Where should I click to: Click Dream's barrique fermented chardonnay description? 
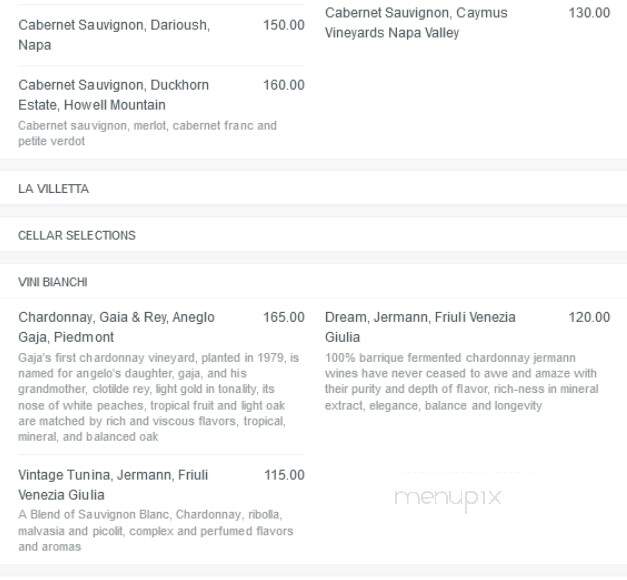[461, 381]
